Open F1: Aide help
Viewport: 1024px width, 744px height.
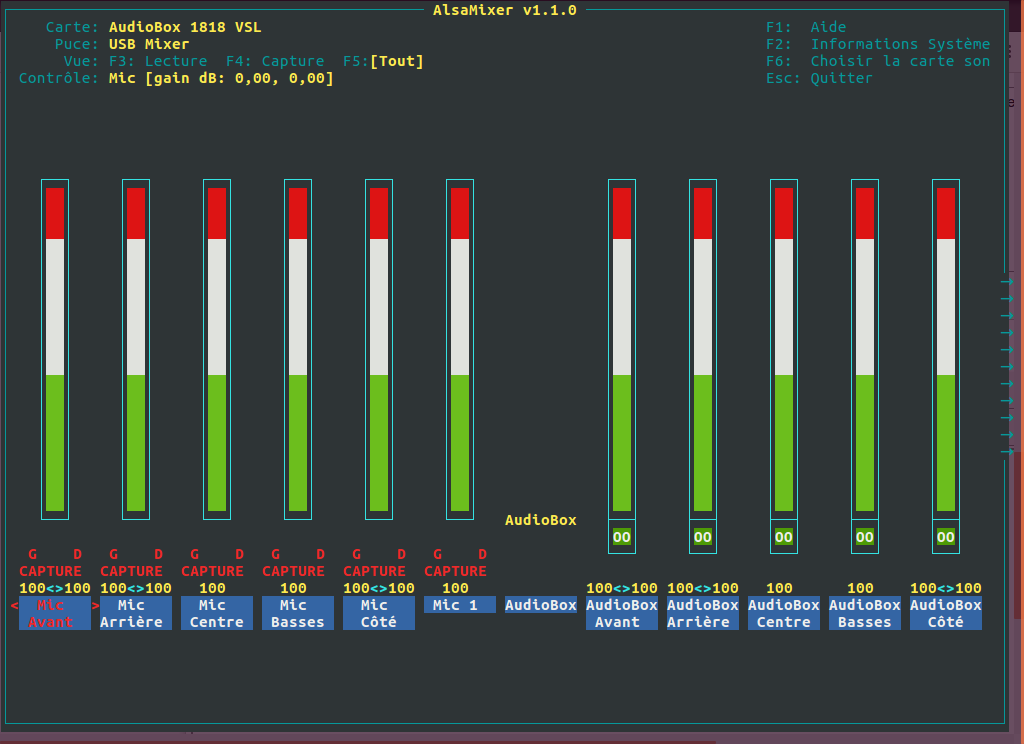(x=806, y=27)
